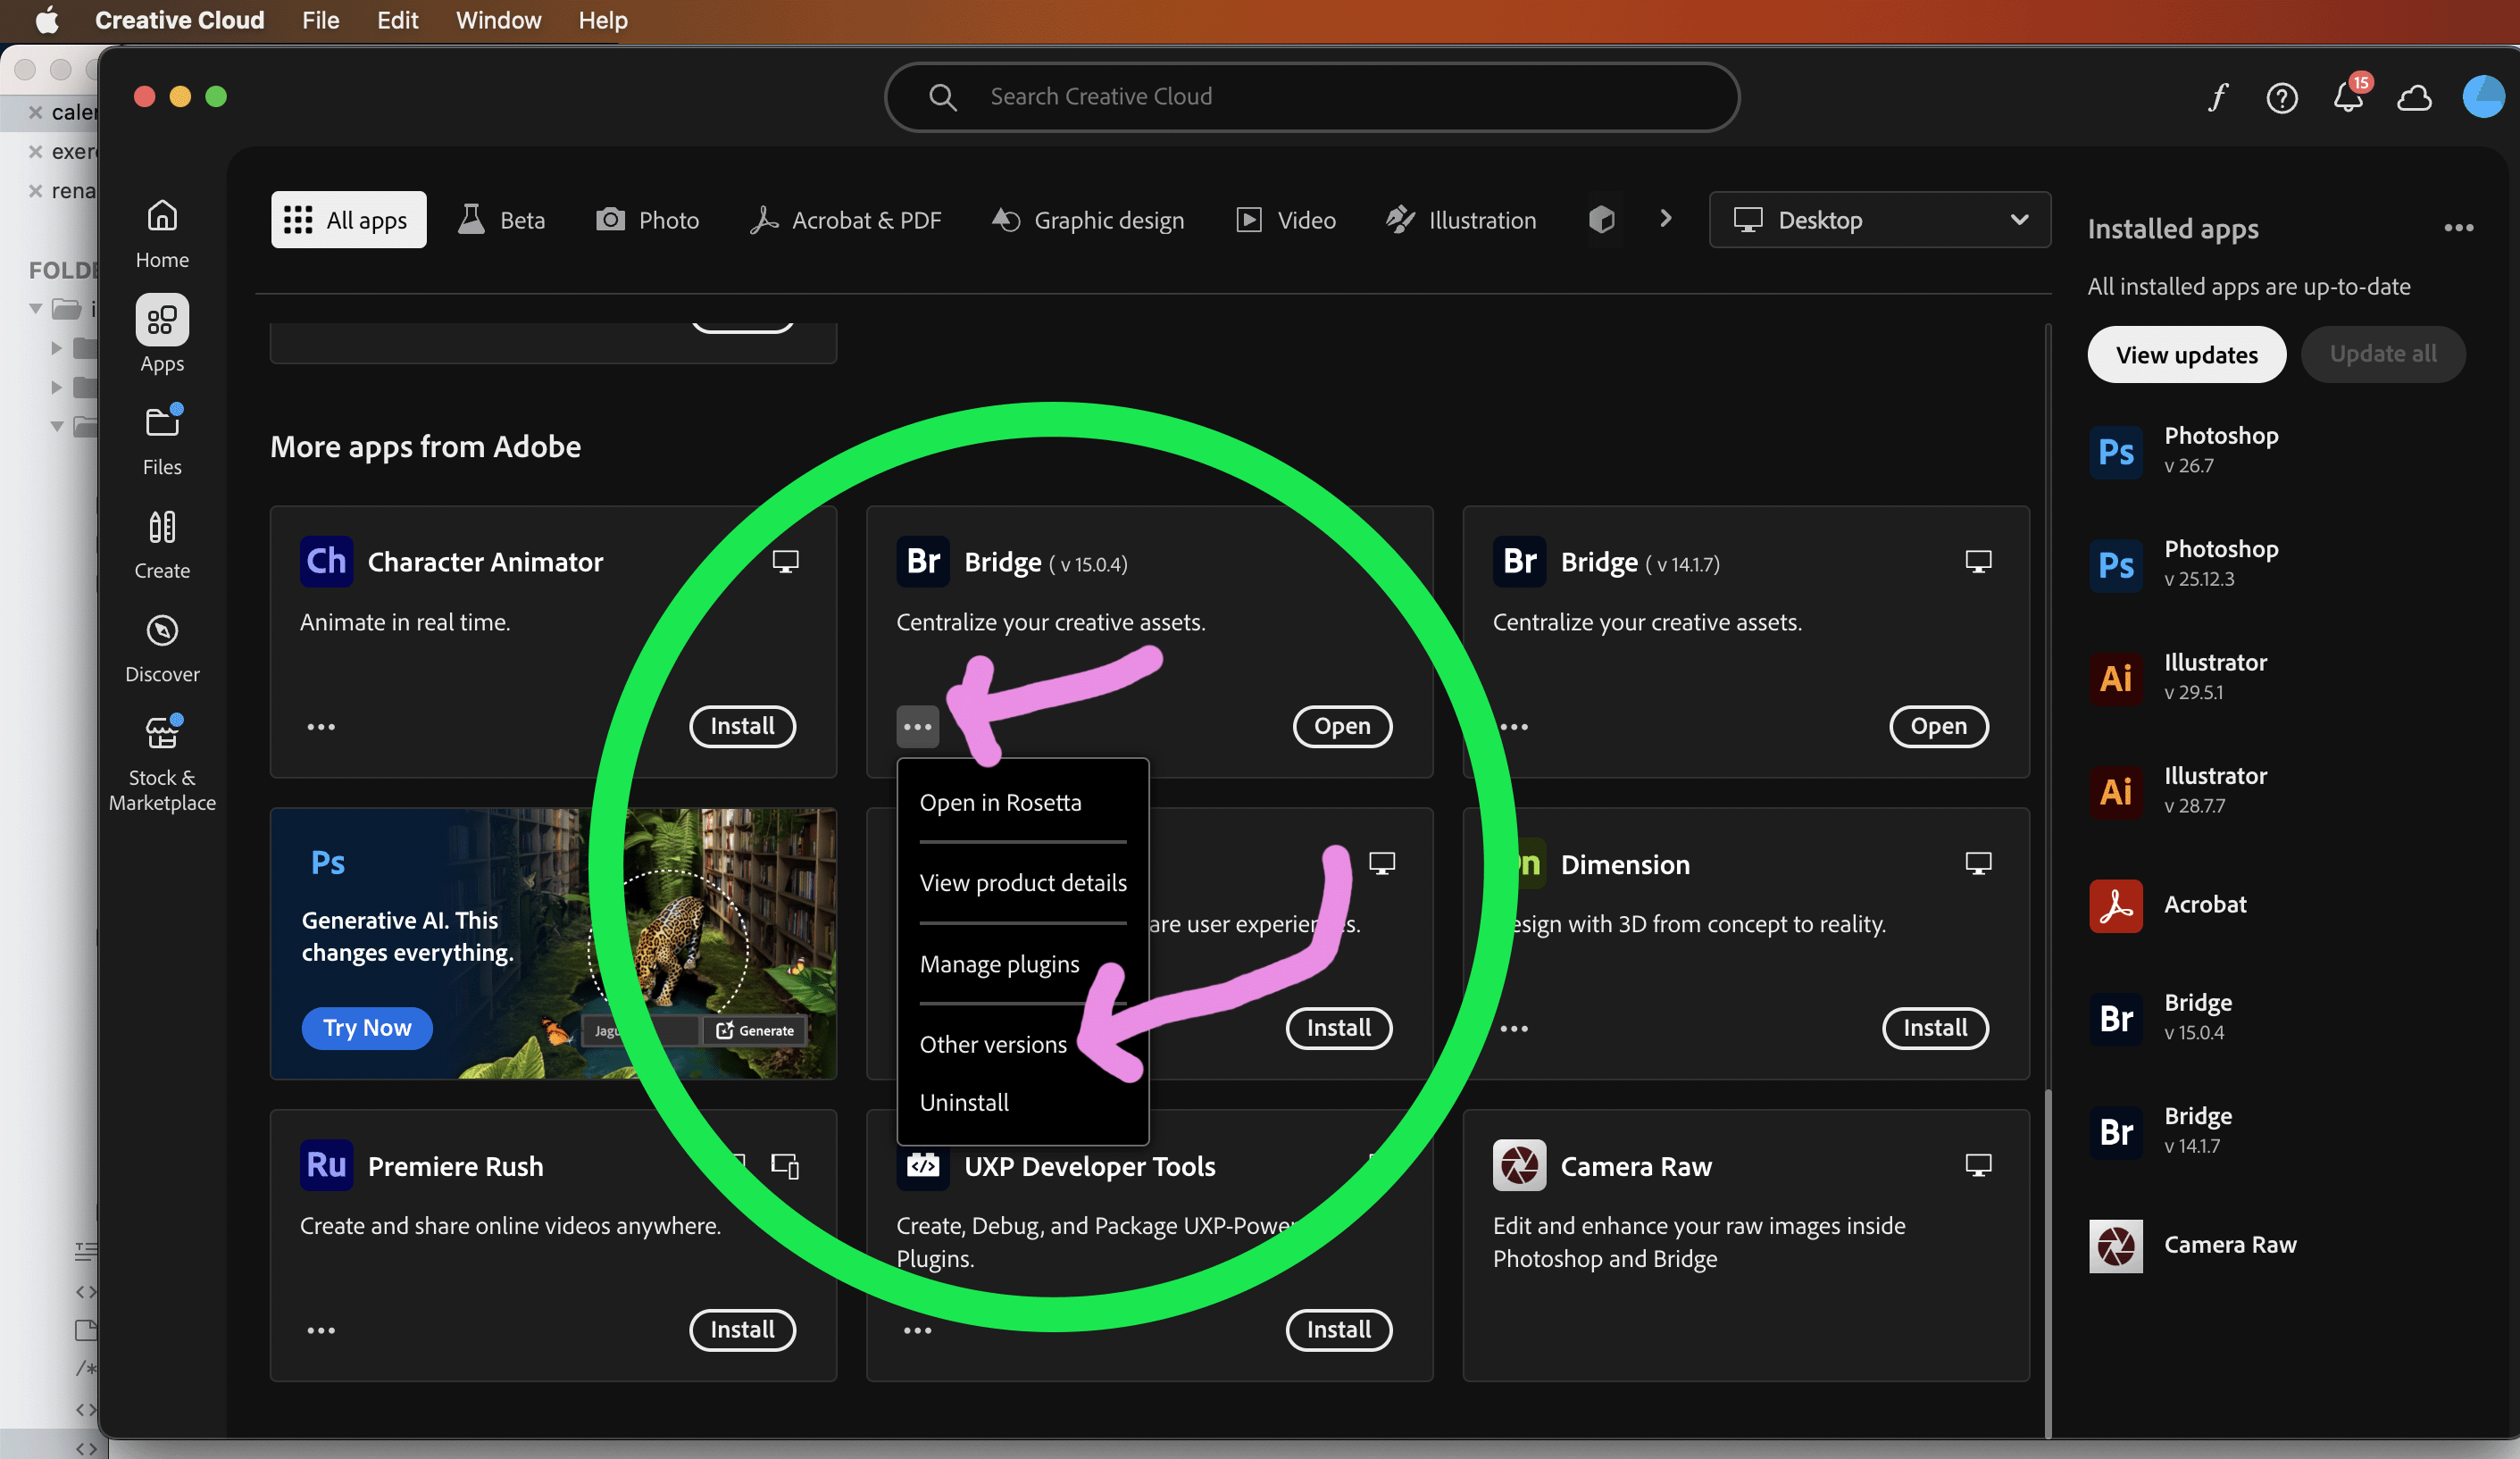Install Character Animator
The image size is (2520, 1459).
(x=742, y=726)
